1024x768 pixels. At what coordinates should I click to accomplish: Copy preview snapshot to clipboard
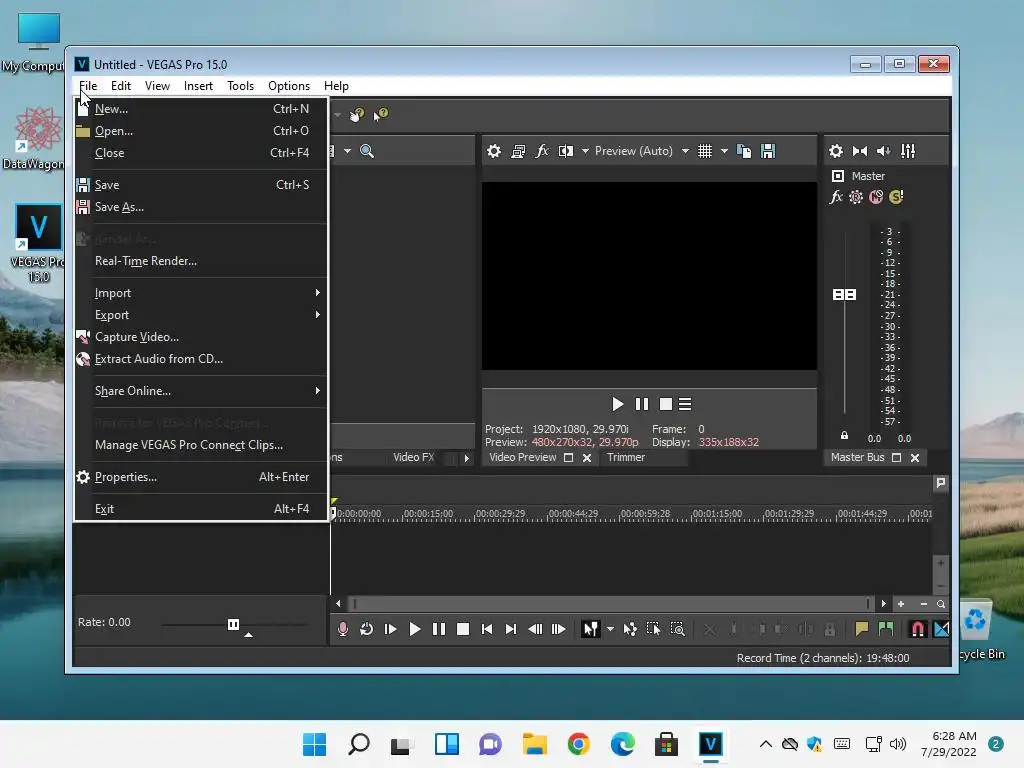[x=744, y=152]
